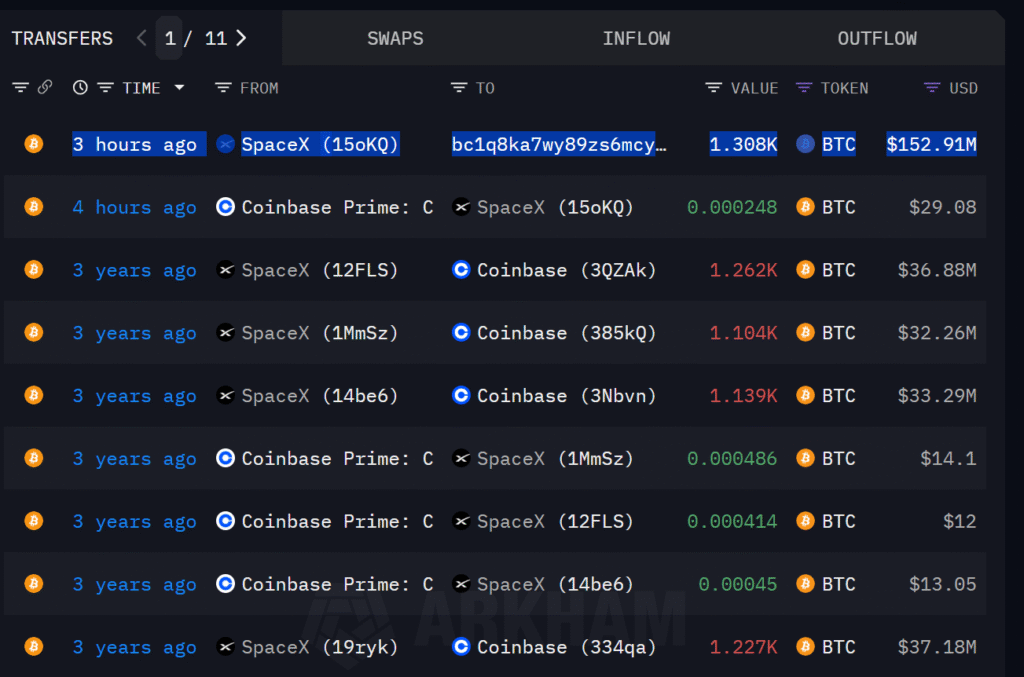
Task: Open SpaceX (12FLS) sender entity
Action: [x=320, y=270]
